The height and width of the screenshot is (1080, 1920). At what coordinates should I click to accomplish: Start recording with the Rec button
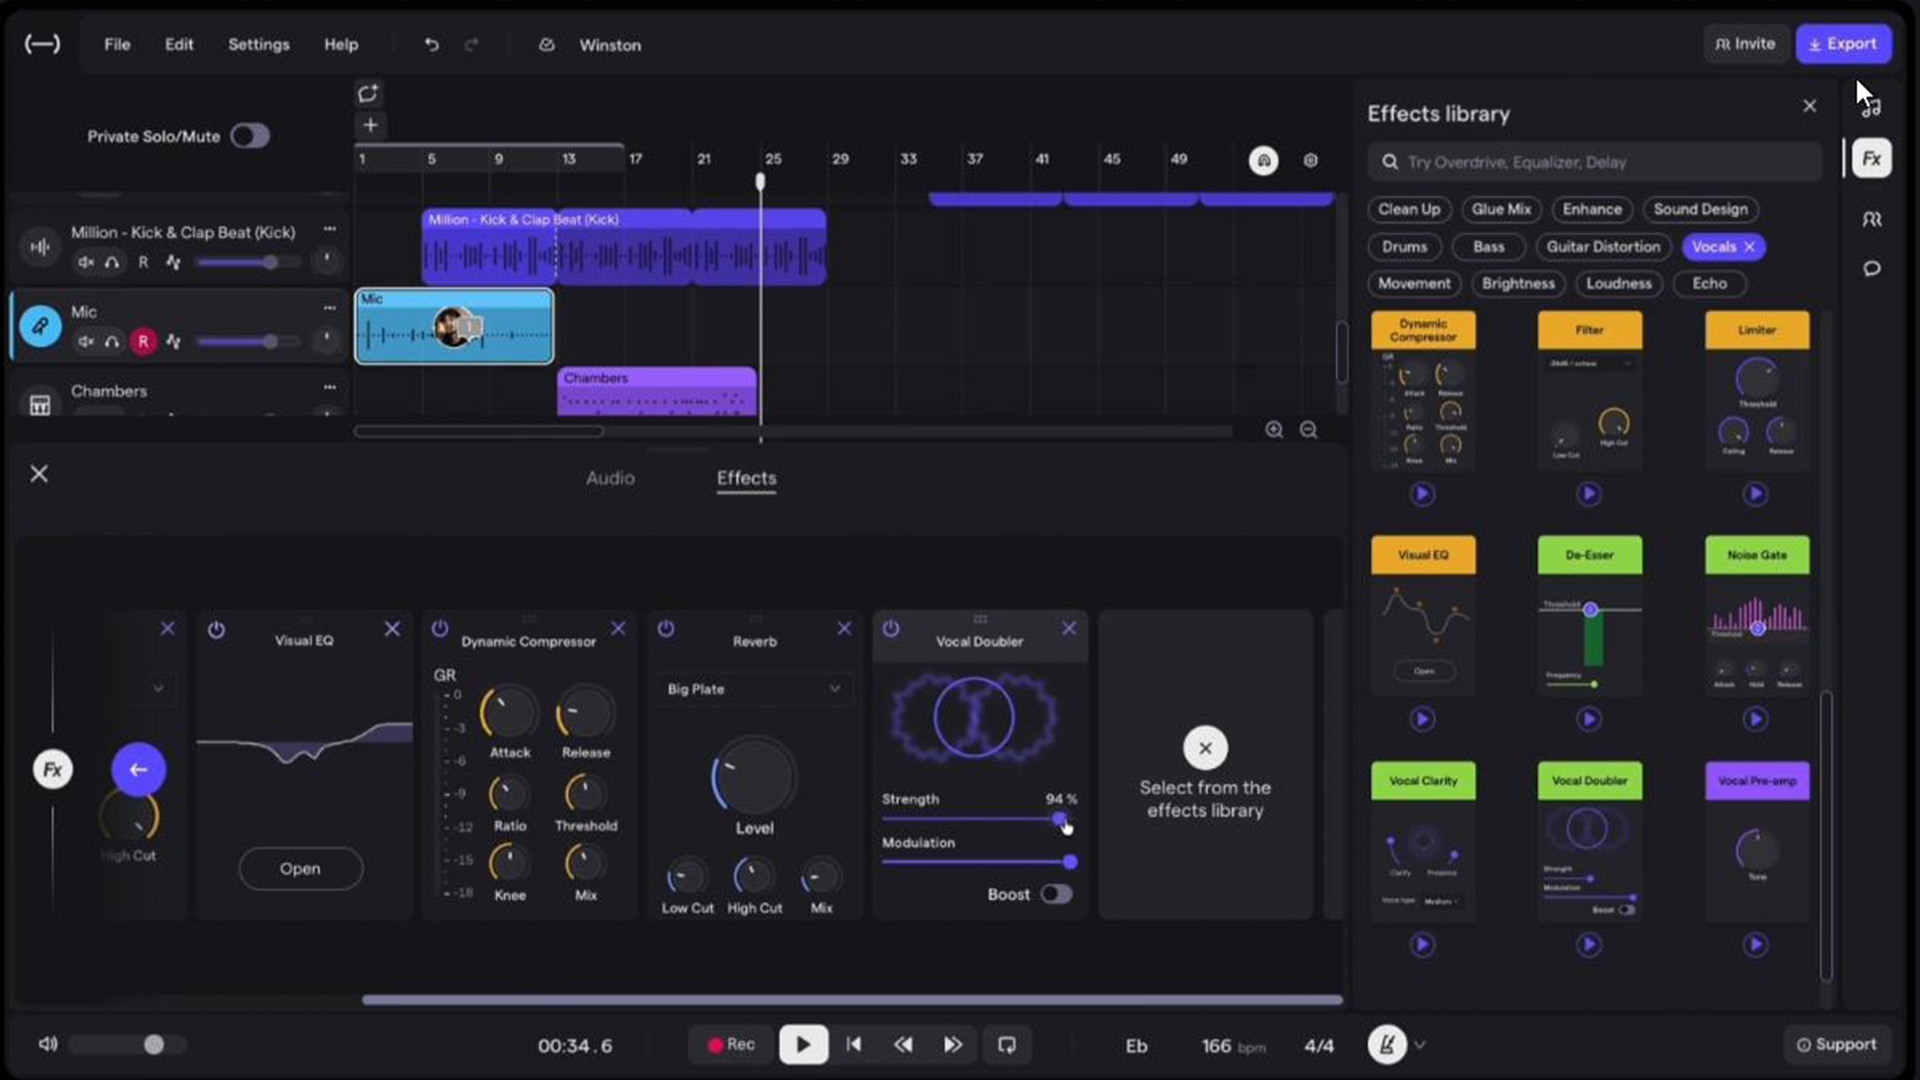[731, 1045]
